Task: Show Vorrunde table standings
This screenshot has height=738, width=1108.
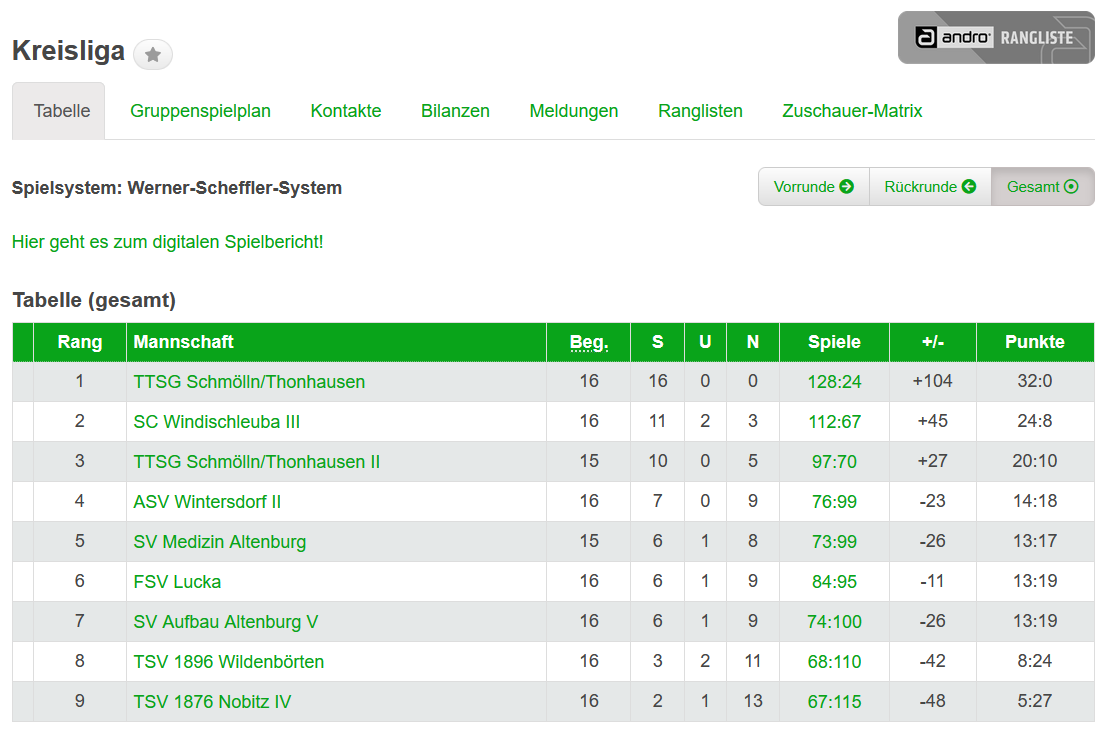Action: [813, 187]
